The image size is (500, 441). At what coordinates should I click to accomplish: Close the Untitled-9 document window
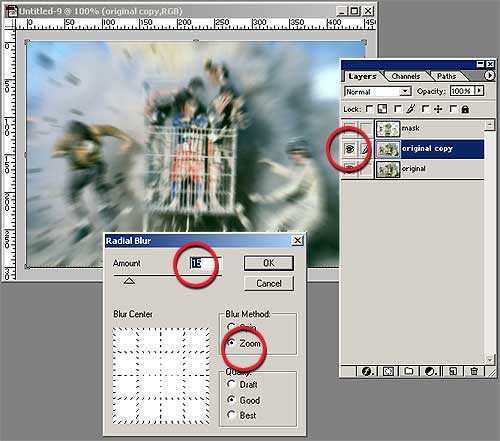tap(368, 11)
